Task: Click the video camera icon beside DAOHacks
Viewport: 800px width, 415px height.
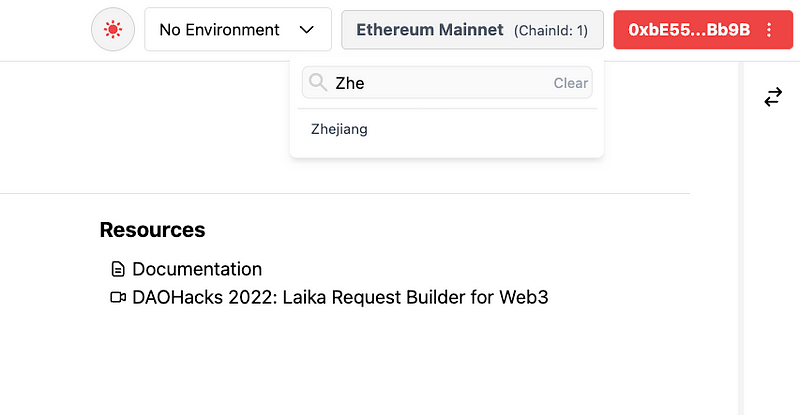Action: coord(118,297)
